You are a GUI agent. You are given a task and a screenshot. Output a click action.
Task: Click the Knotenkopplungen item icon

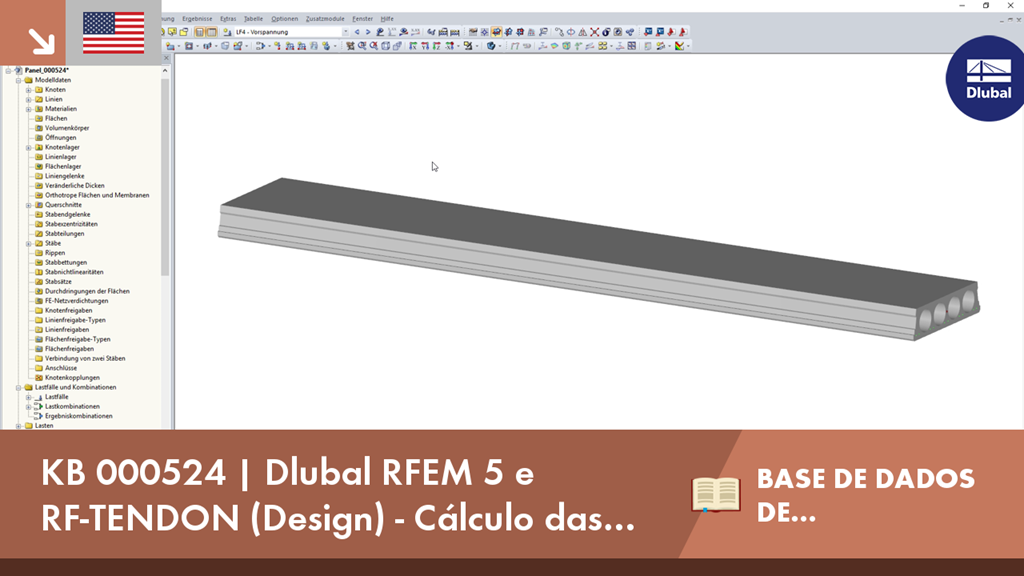(x=39, y=377)
